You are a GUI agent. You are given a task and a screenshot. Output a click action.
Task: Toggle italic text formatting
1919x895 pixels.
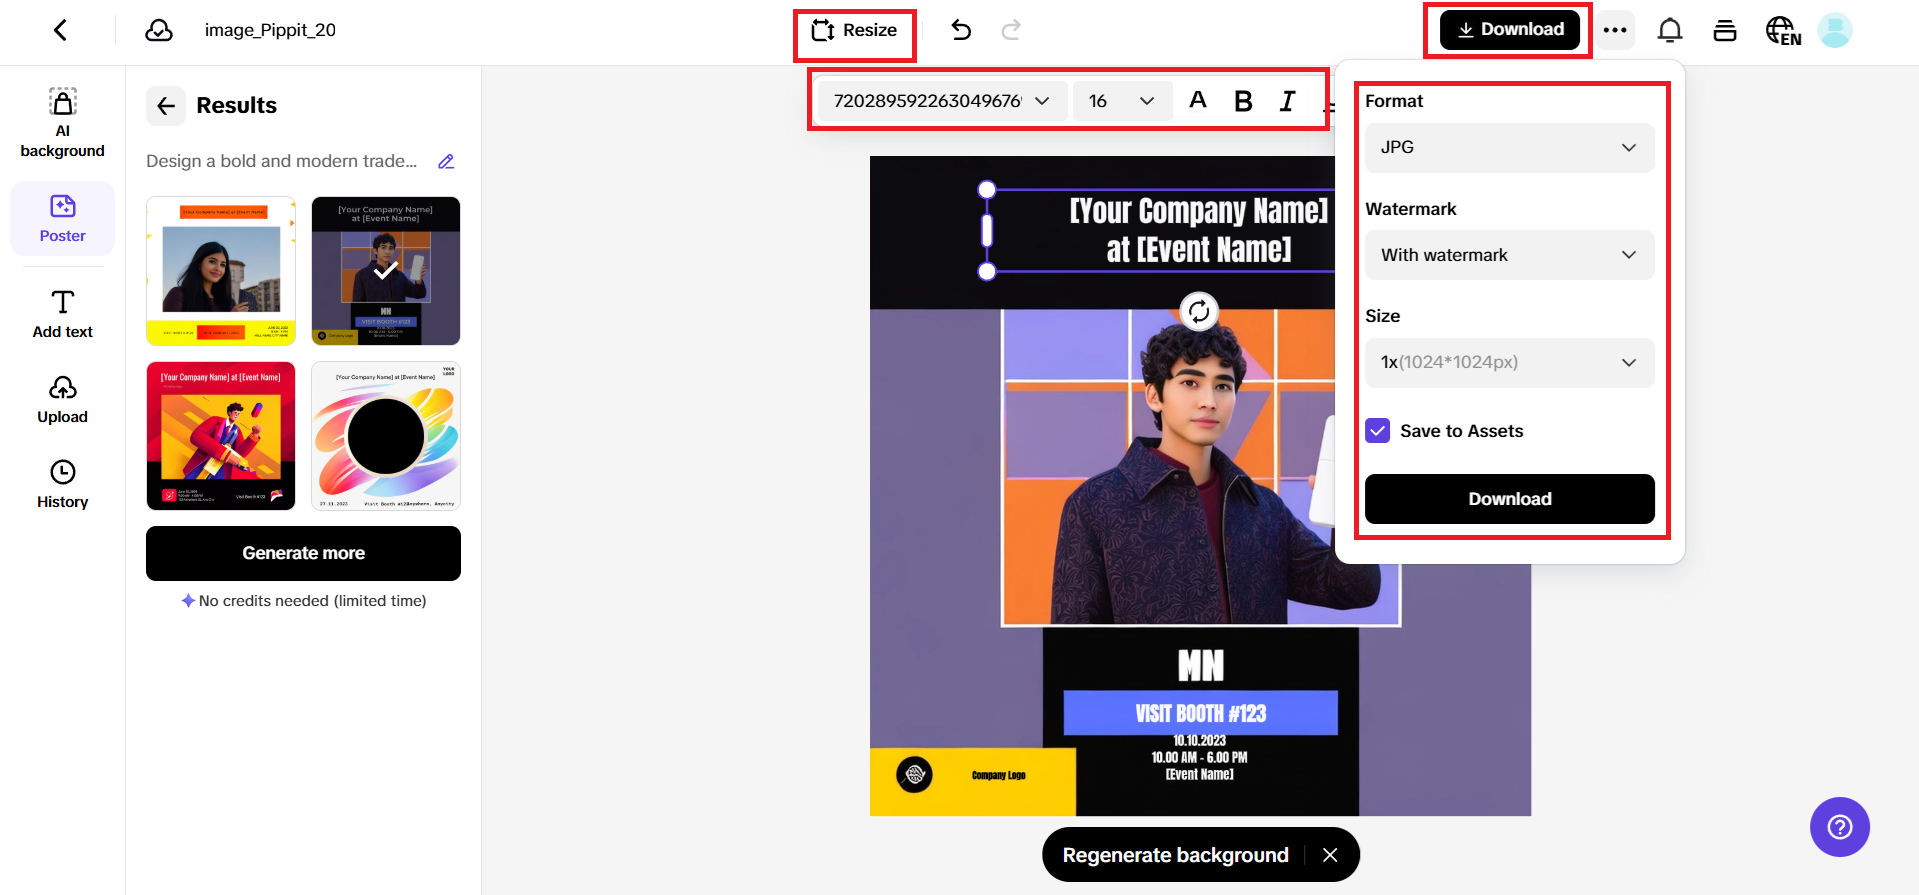[1287, 101]
